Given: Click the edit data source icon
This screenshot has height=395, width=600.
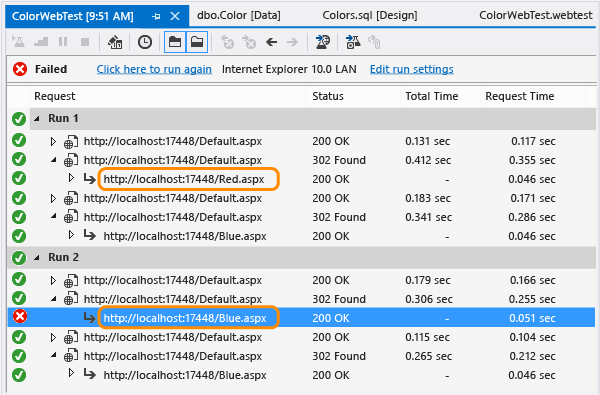Looking at the screenshot, I should (115, 42).
